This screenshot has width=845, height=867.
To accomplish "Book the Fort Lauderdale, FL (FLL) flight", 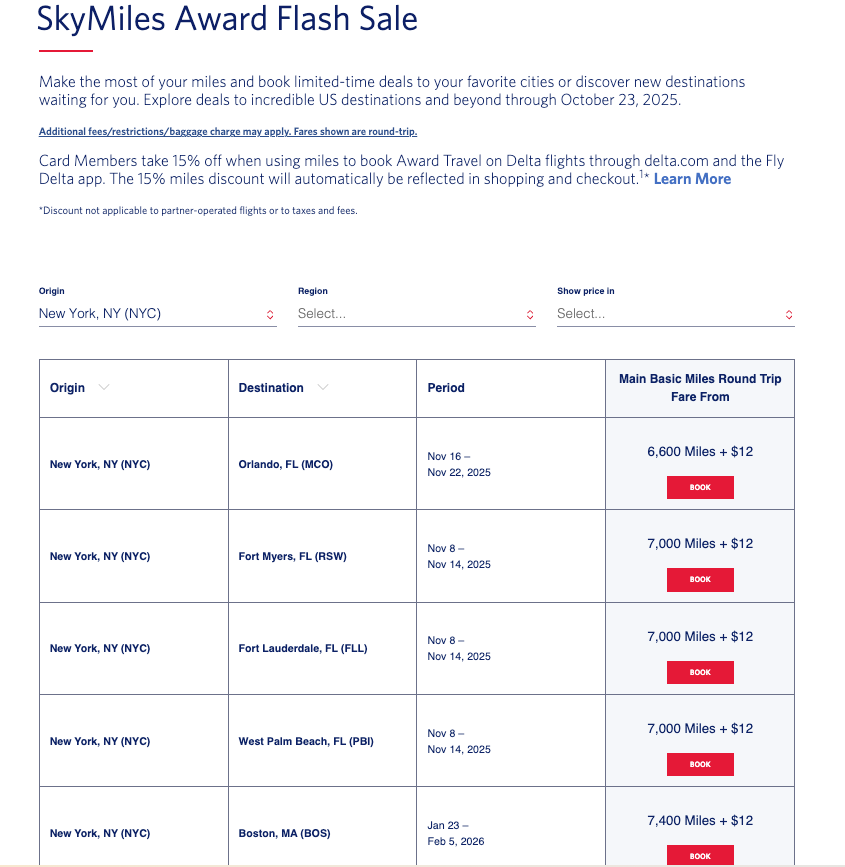I will 700,672.
